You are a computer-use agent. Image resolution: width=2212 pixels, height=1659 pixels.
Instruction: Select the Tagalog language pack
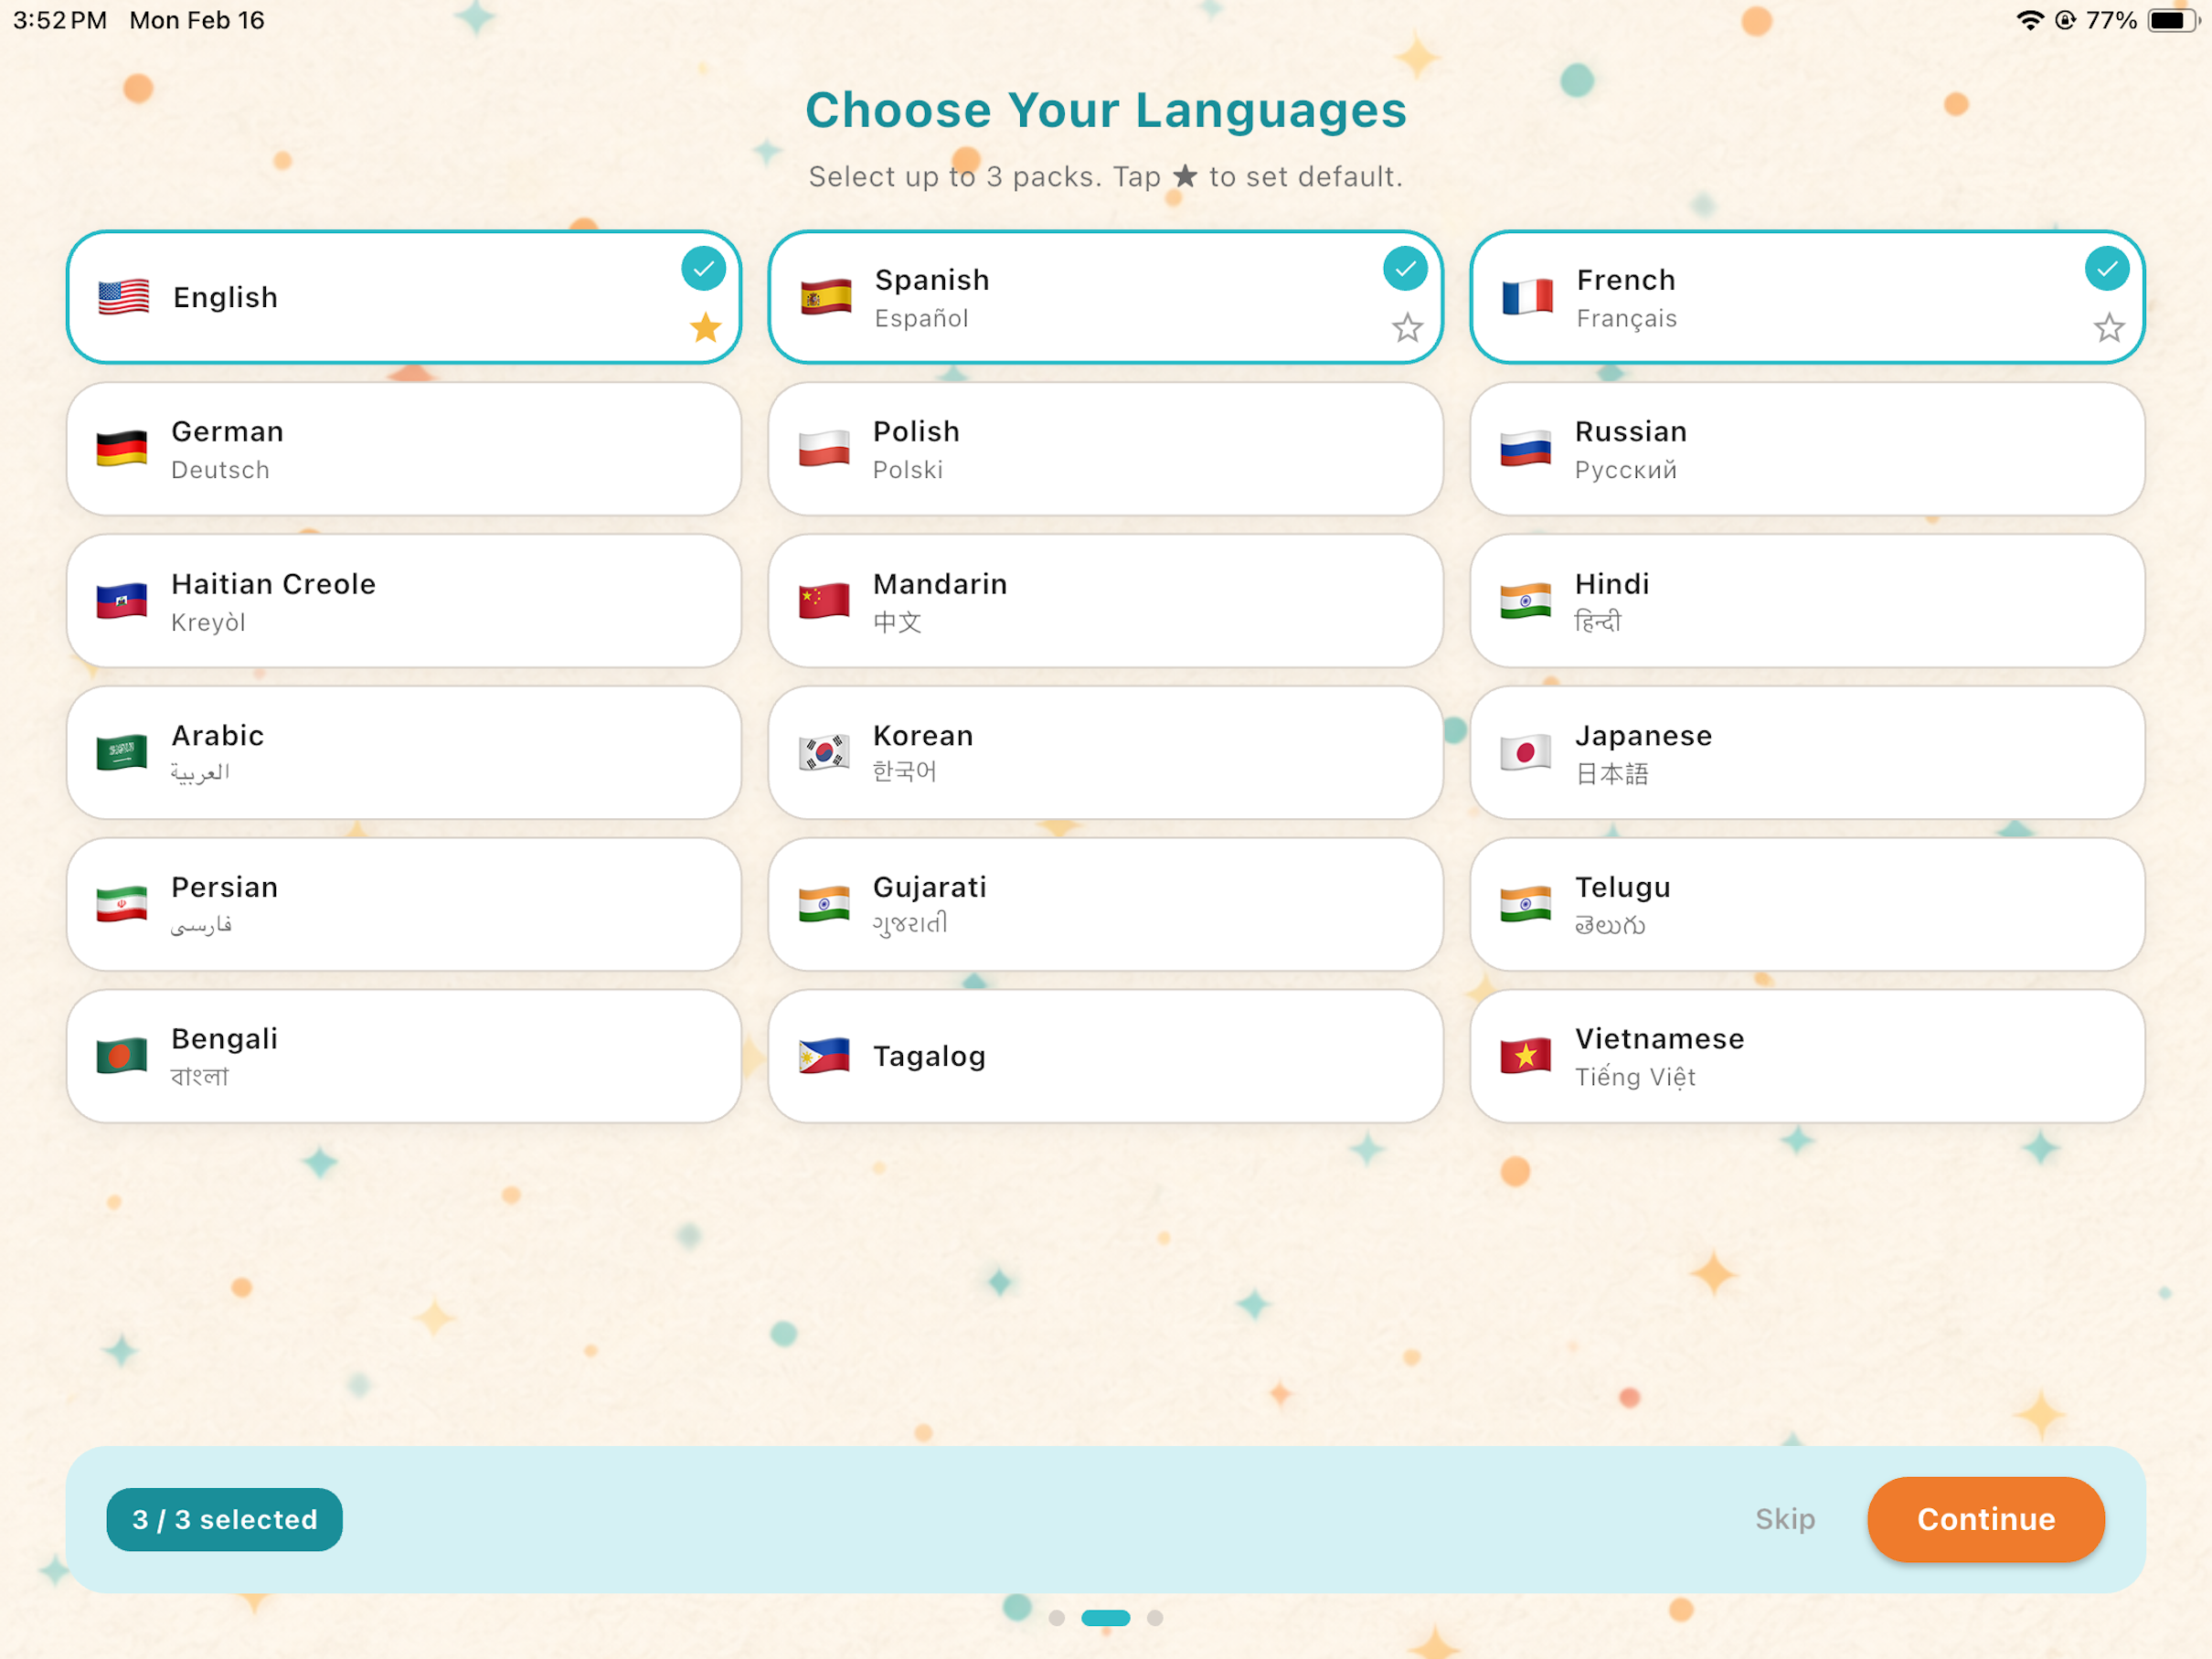pos(1104,1056)
